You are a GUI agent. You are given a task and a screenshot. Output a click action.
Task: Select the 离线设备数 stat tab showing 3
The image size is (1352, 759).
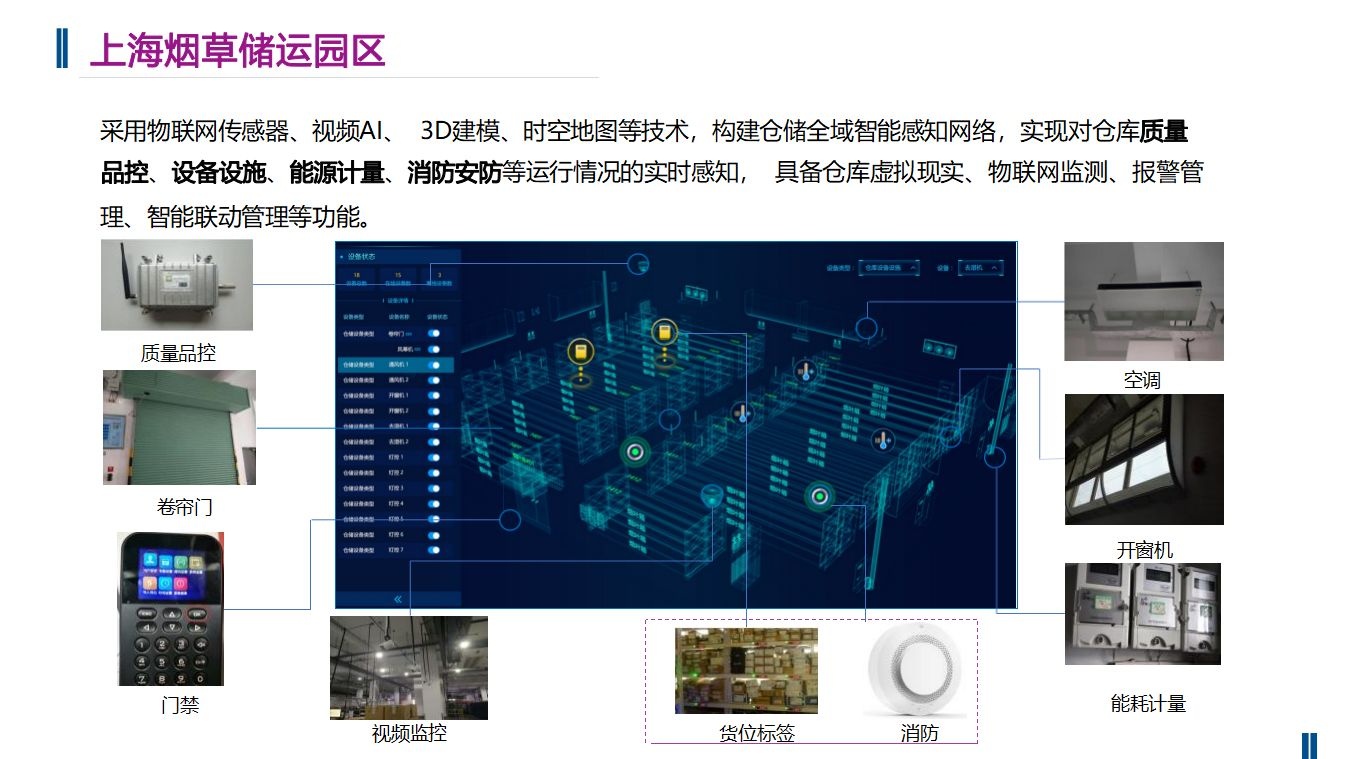pos(440,277)
